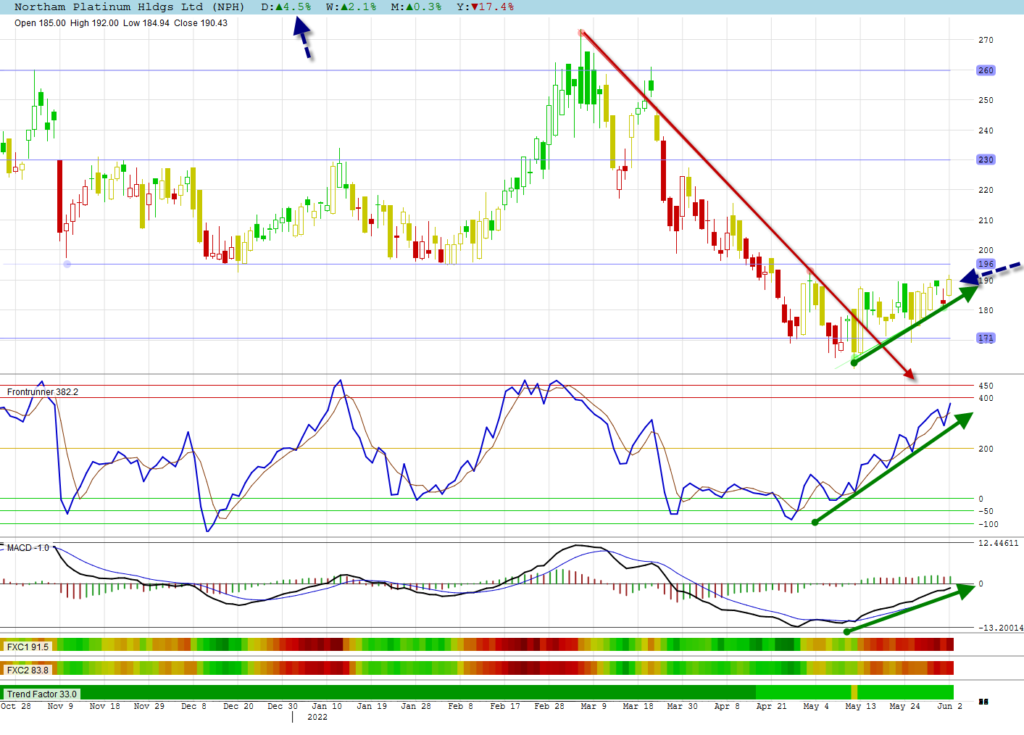The height and width of the screenshot is (735, 1024).
Task: Click the 'Jan 10' date label
Action: (x=327, y=706)
